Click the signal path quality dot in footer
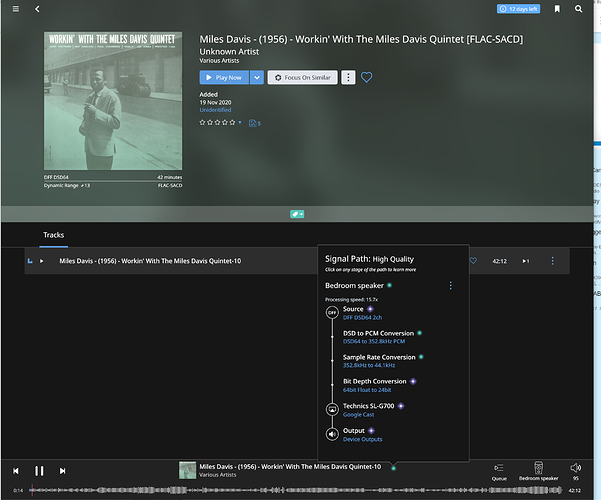The width and height of the screenshot is (601, 500). coord(393,468)
